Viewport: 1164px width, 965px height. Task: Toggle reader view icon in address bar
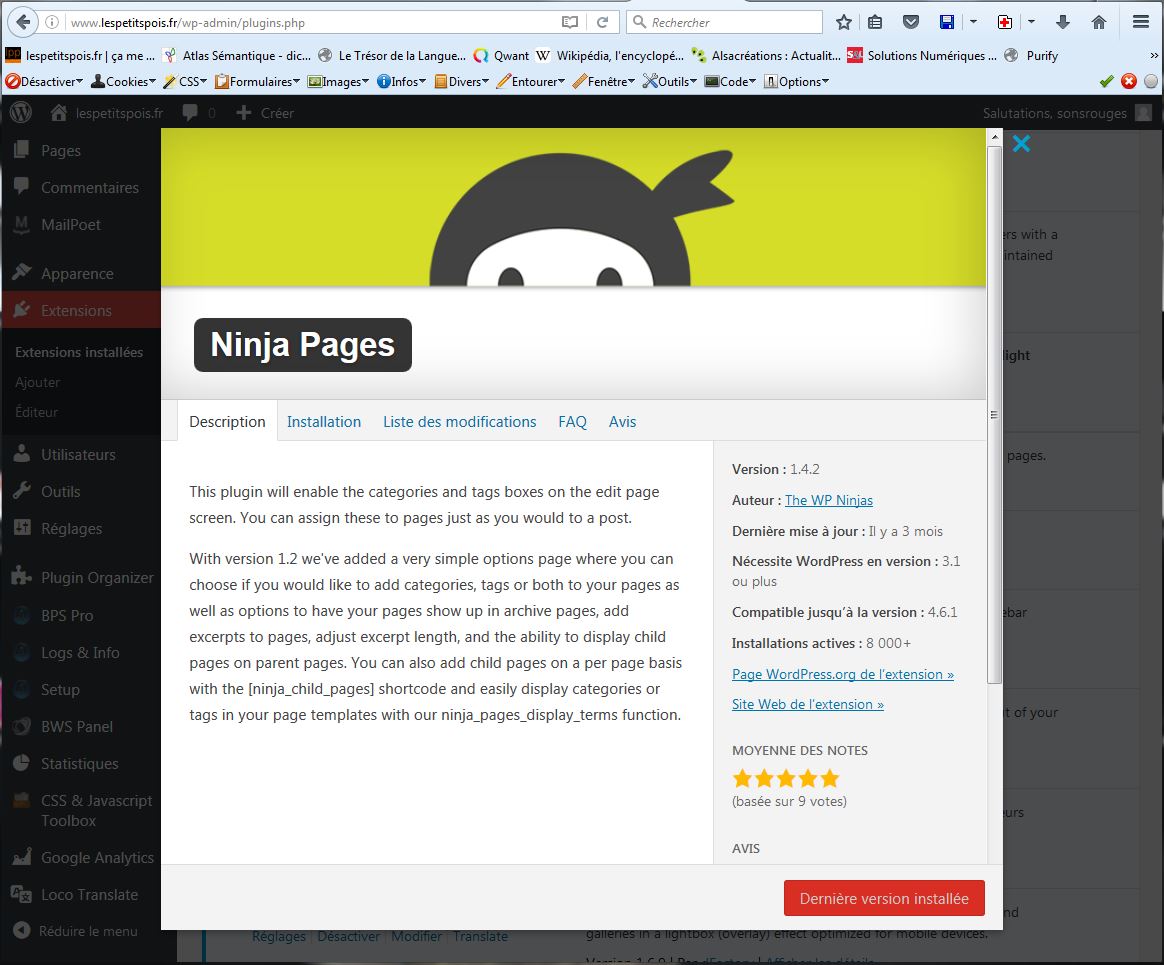click(x=569, y=22)
